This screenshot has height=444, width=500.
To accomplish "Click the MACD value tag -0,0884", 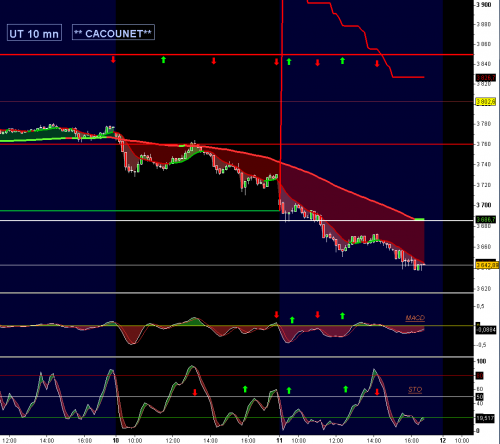I will [486, 330].
